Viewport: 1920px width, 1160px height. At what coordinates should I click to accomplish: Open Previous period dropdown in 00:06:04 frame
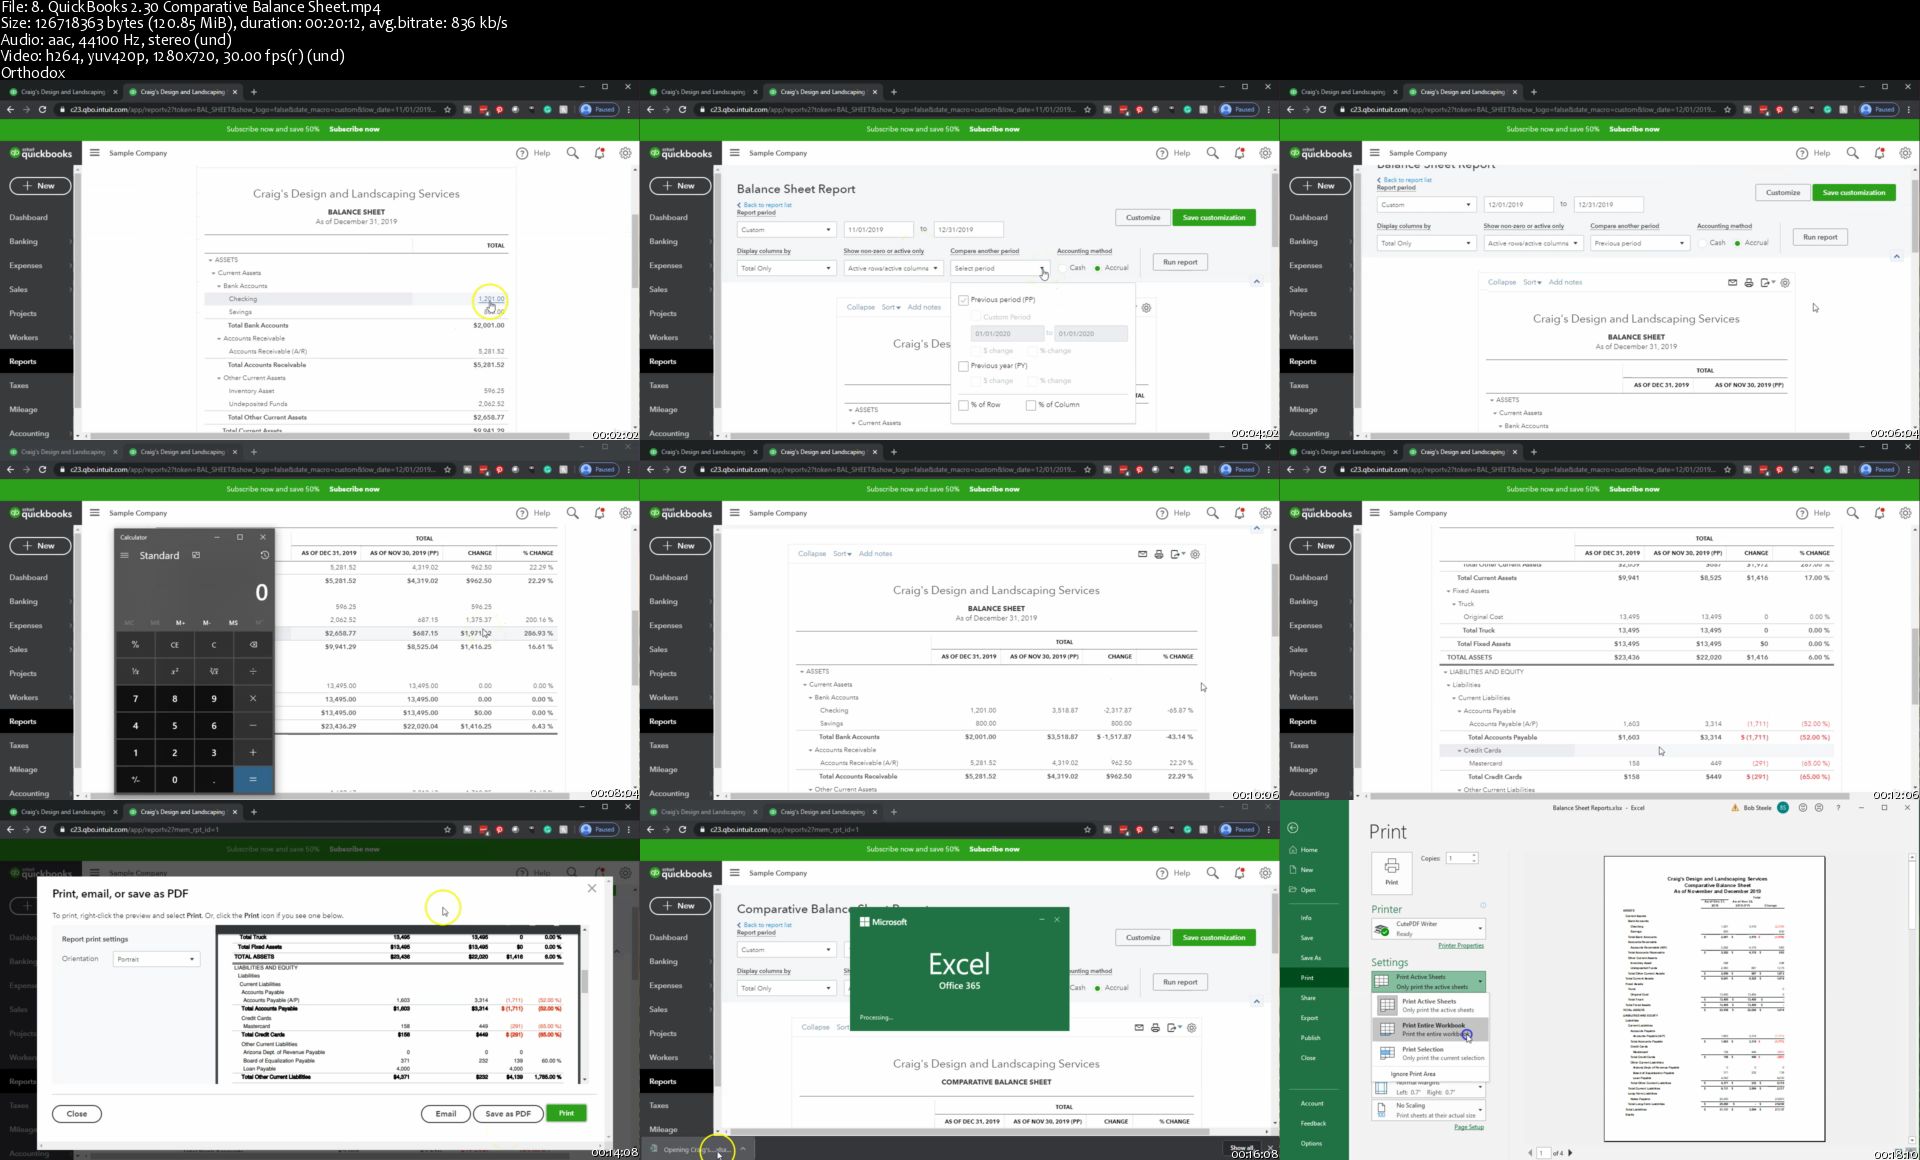(x=1640, y=243)
